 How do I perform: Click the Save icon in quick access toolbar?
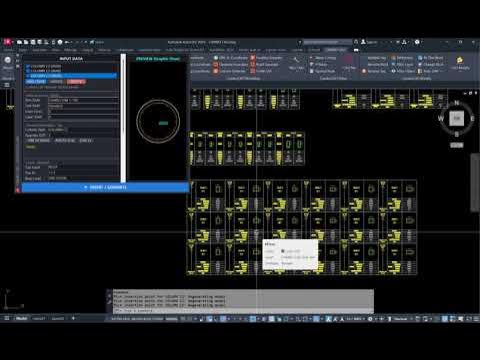[x=33, y=42]
